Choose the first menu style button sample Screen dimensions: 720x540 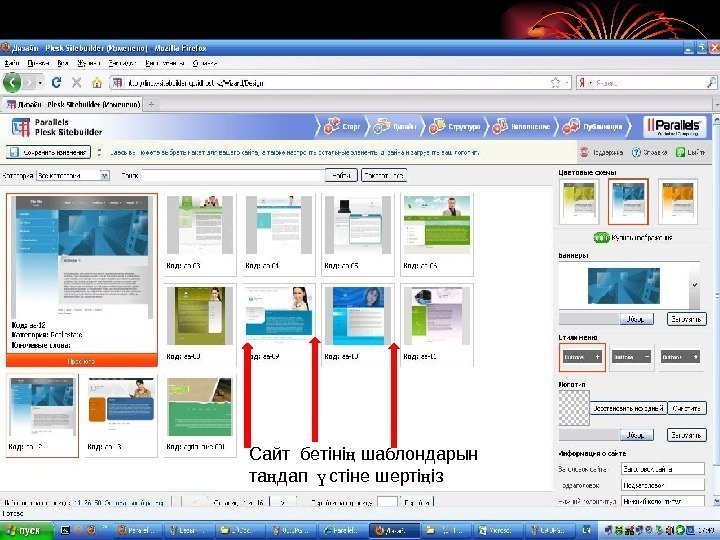(582, 357)
